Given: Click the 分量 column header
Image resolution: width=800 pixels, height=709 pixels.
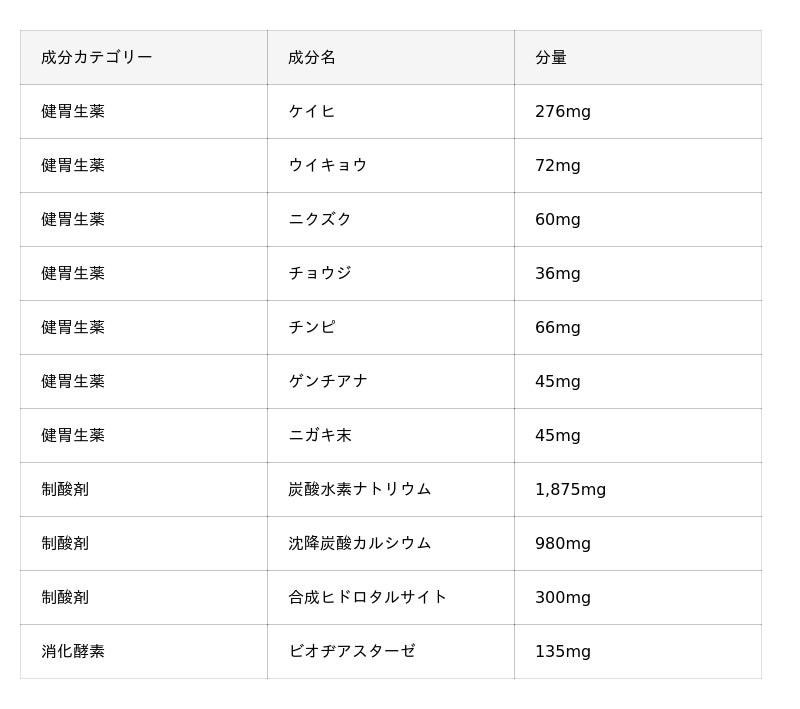Looking at the screenshot, I should coord(551,58).
